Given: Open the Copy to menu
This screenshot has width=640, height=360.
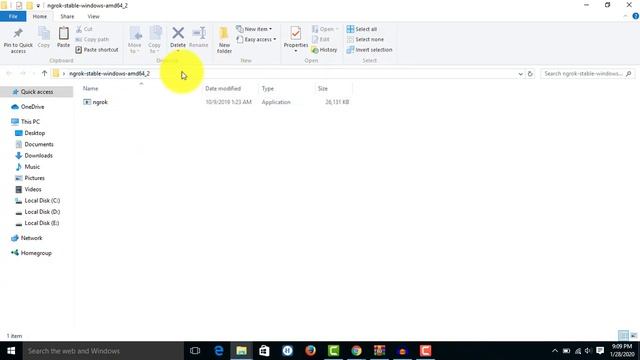Looking at the screenshot, I should pyautogui.click(x=155, y=40).
